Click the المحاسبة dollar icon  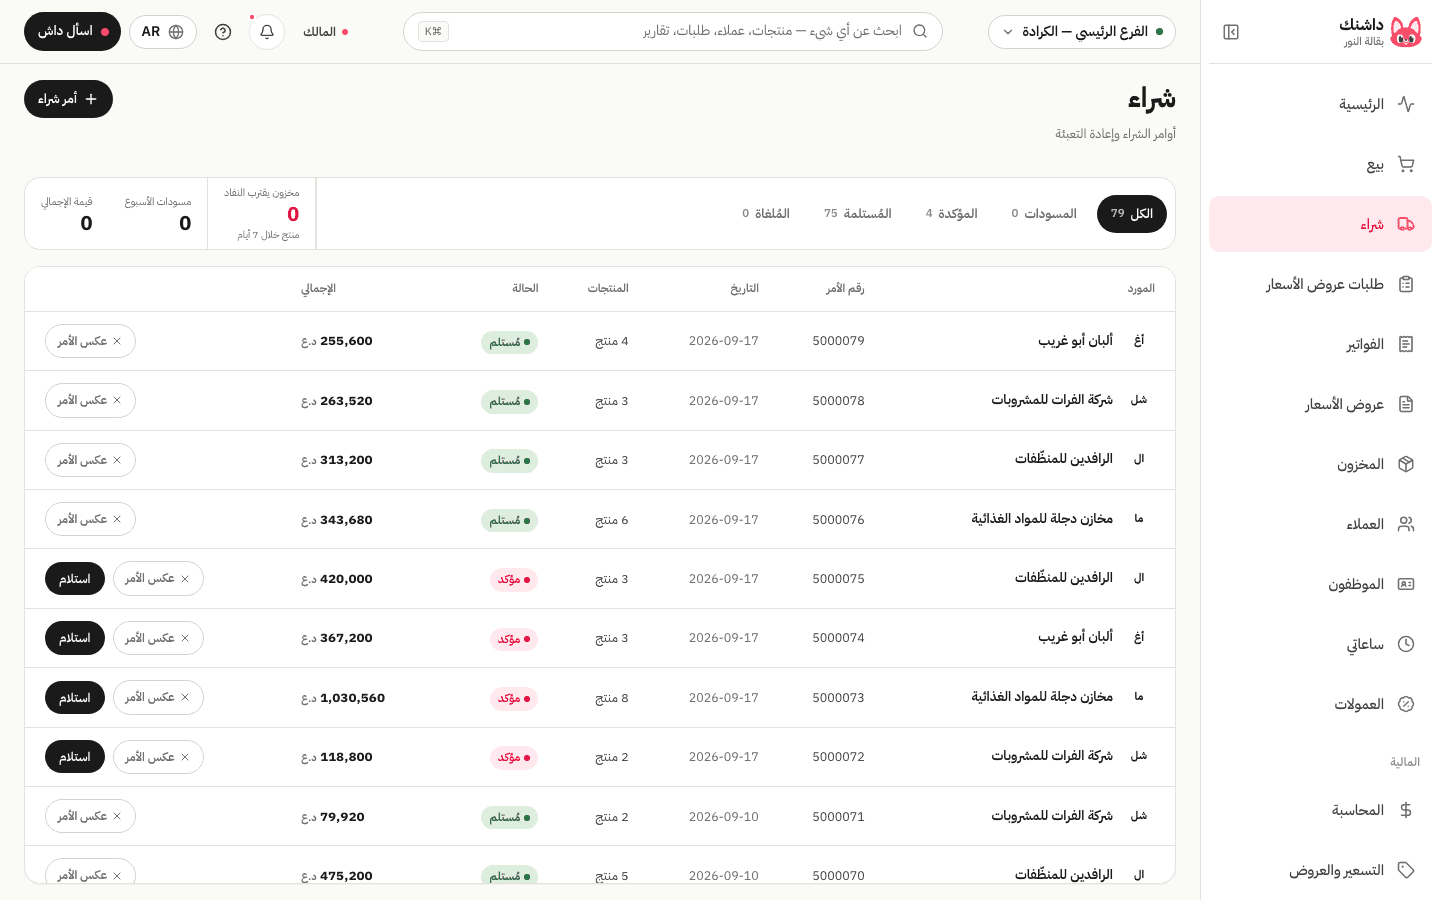1406,810
